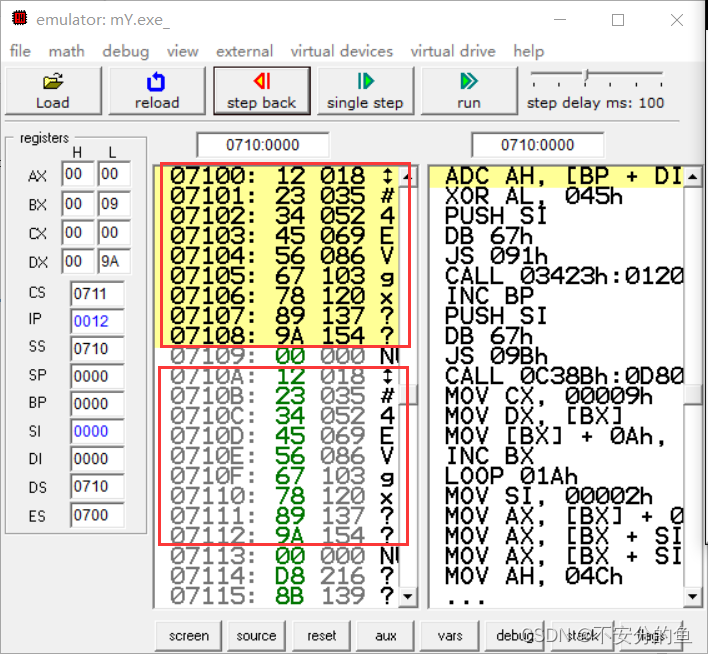Click the IP register field 0012
This screenshot has height=654, width=708.
tap(97, 321)
